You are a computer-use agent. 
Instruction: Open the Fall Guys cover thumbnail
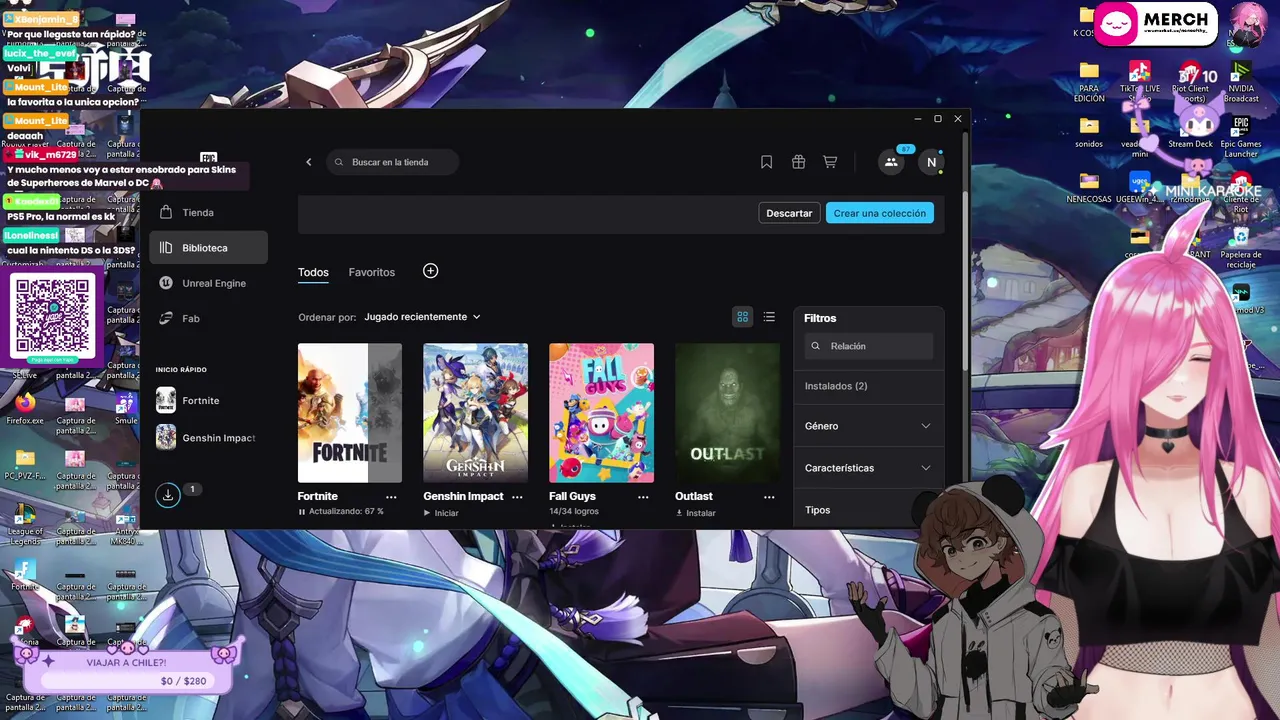601,413
